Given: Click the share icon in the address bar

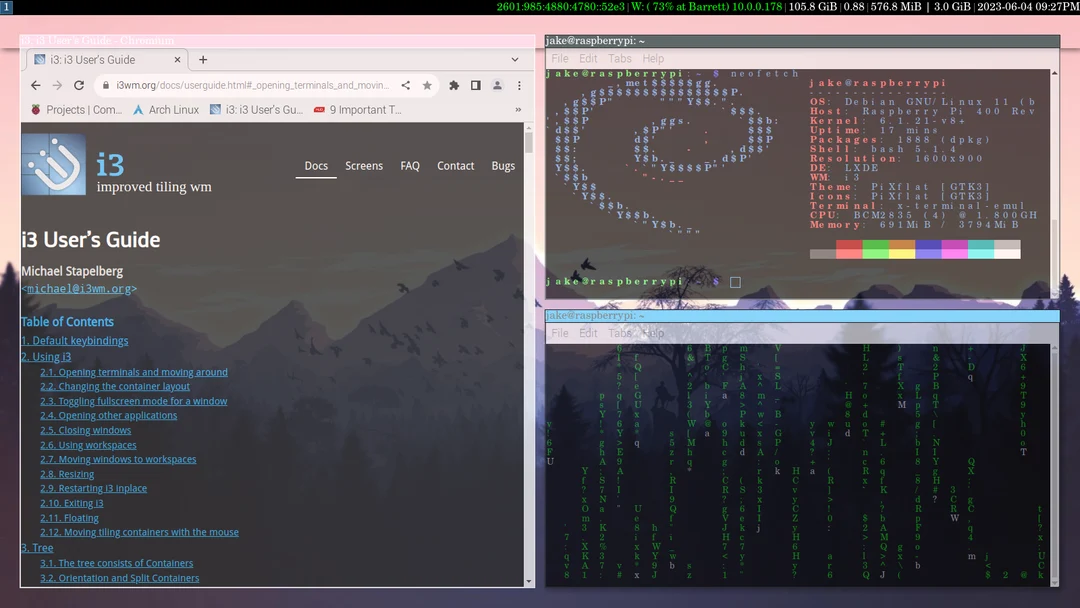Looking at the screenshot, I should click(404, 85).
